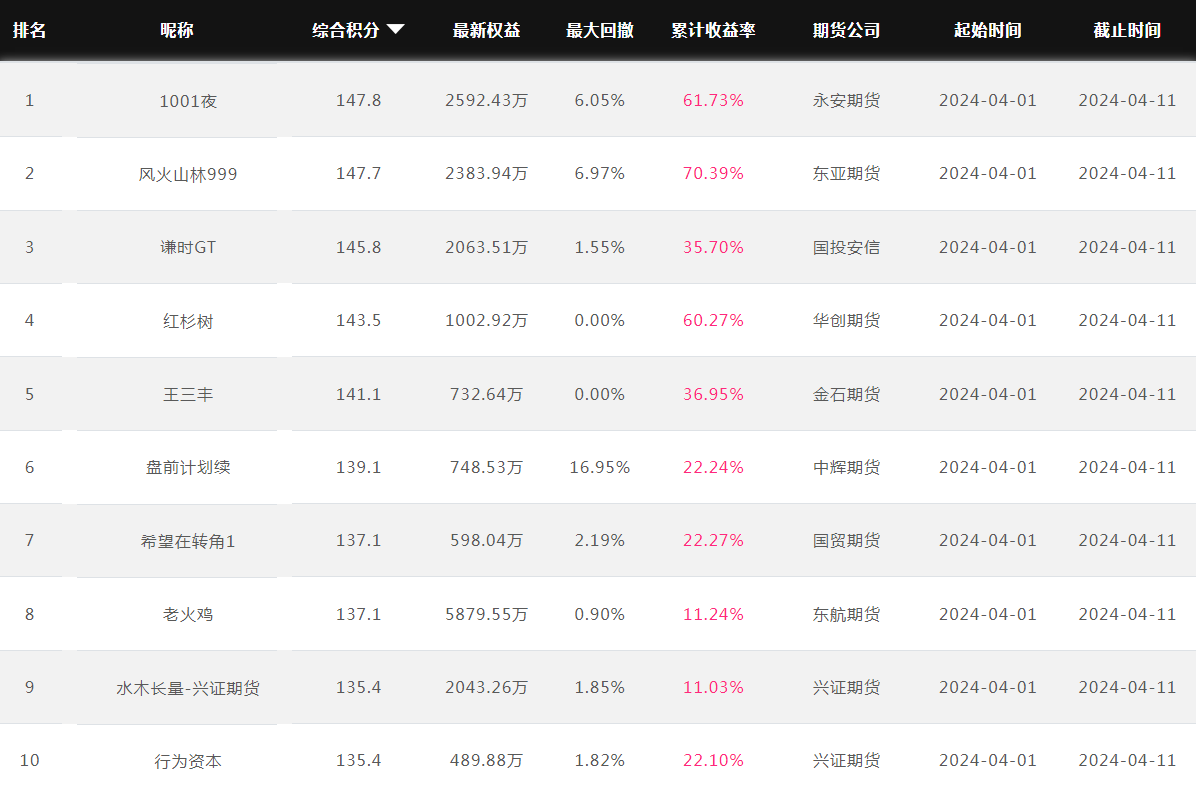Click score 145.8

coord(358,247)
